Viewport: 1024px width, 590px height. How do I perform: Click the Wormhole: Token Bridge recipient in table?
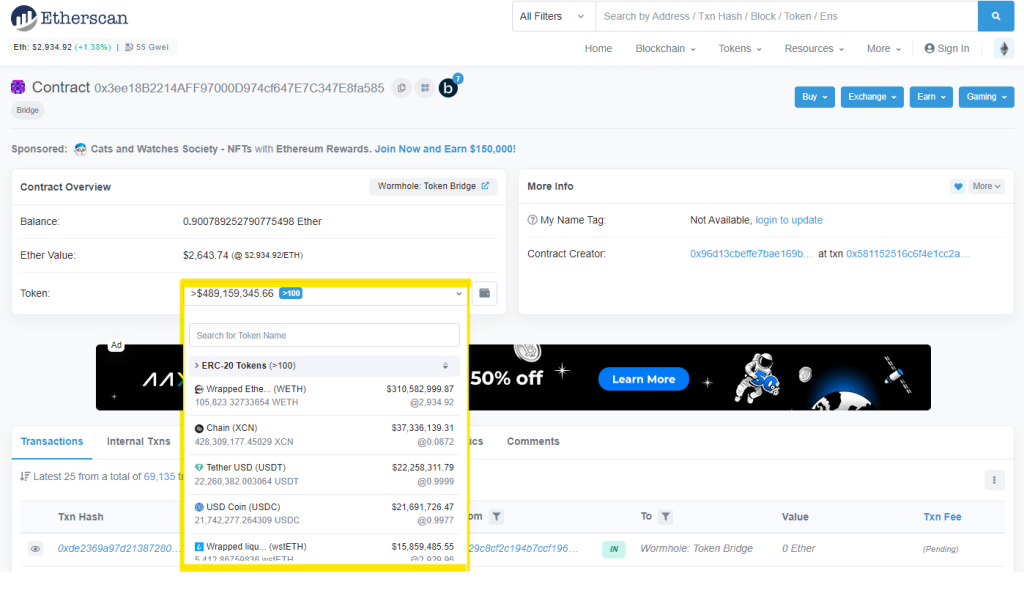tap(696, 549)
